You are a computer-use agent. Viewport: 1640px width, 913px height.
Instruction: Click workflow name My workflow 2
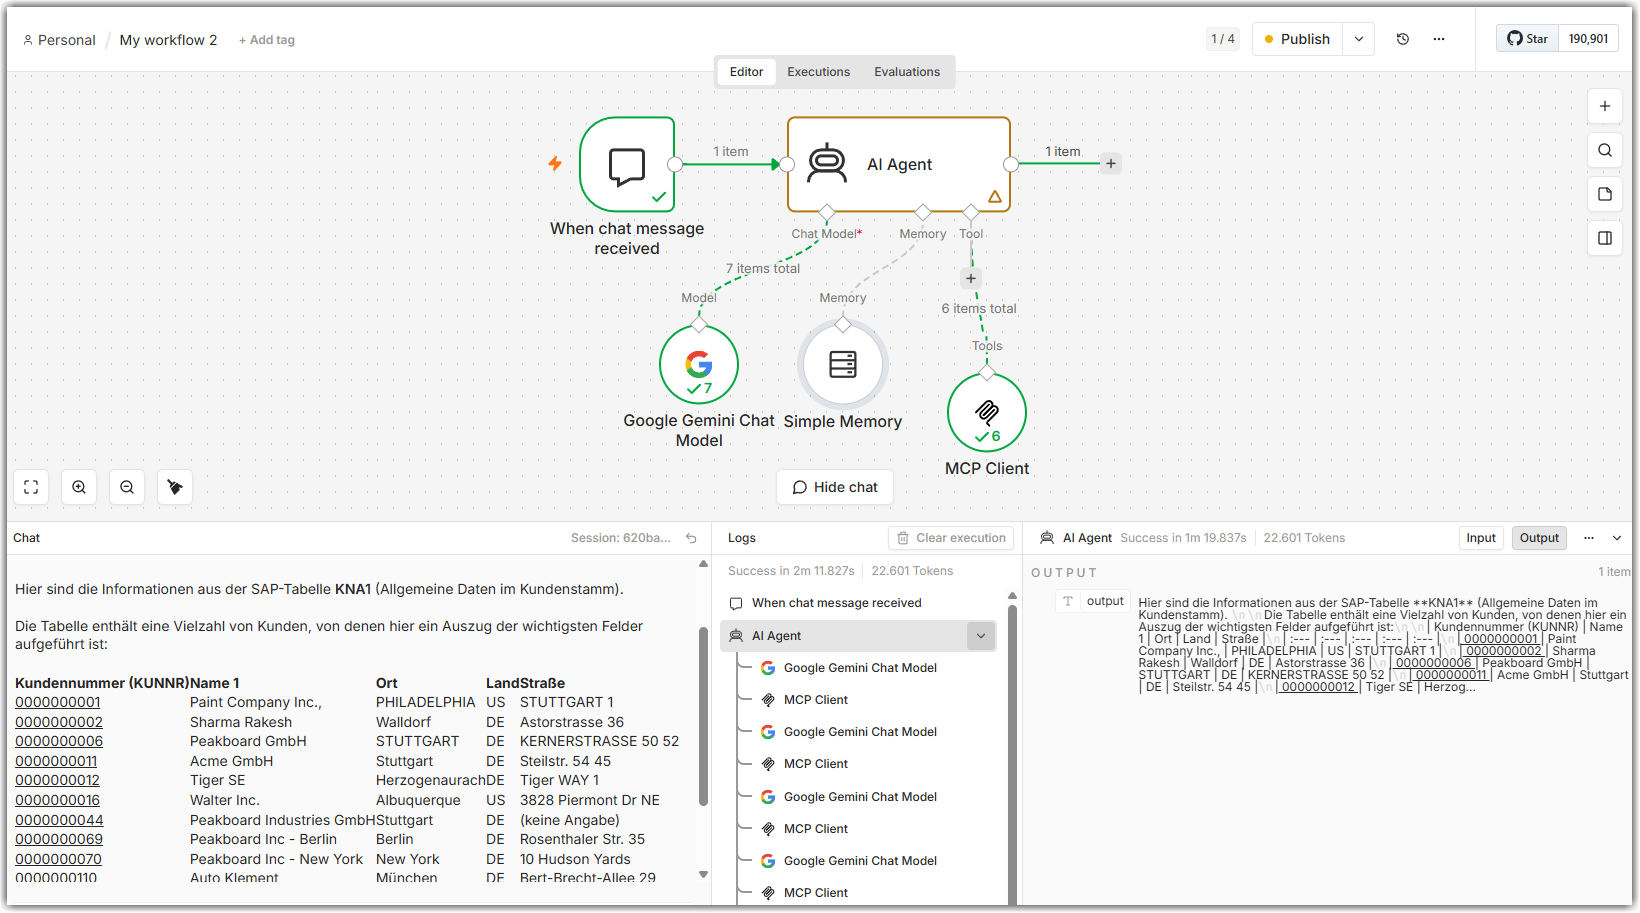[x=168, y=40]
